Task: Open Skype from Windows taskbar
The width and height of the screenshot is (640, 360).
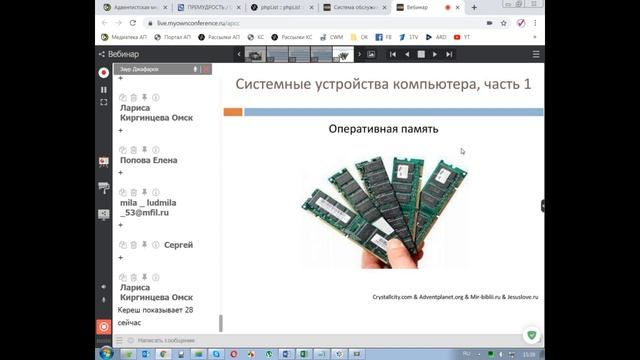Action: point(216,354)
